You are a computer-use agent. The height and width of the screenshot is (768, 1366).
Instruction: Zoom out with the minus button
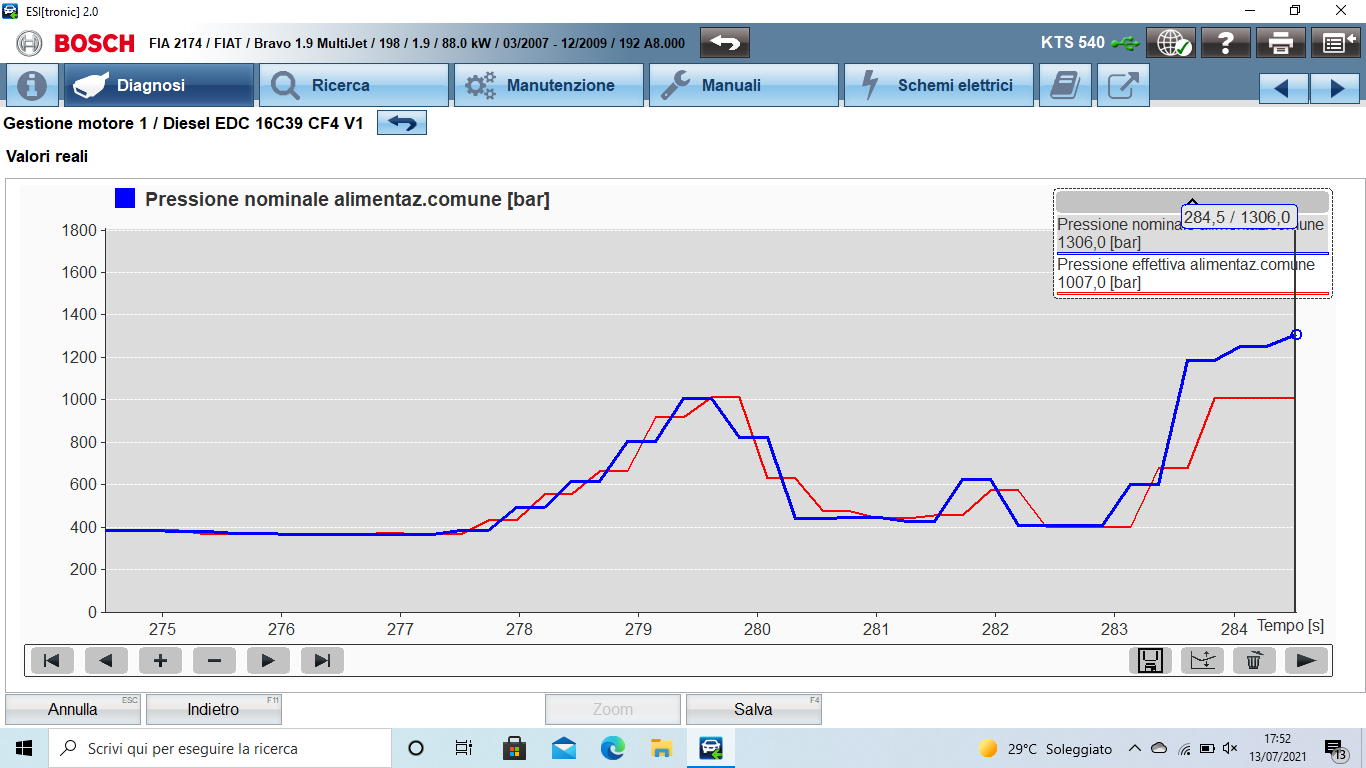coord(214,660)
